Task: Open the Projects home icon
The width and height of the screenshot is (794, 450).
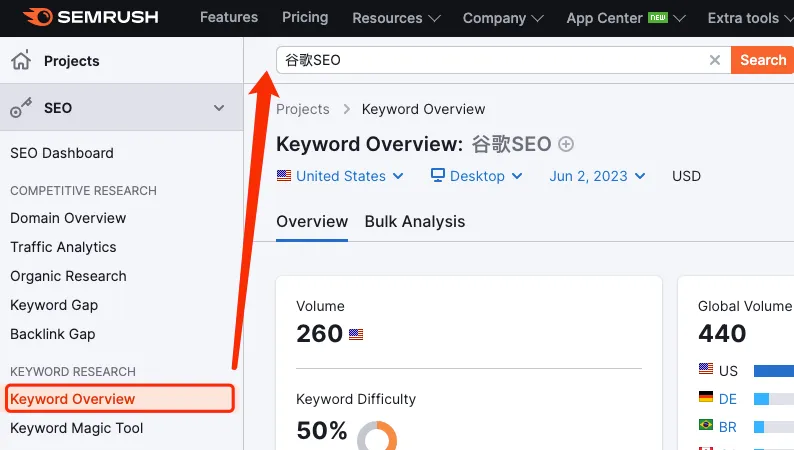Action: (21, 60)
